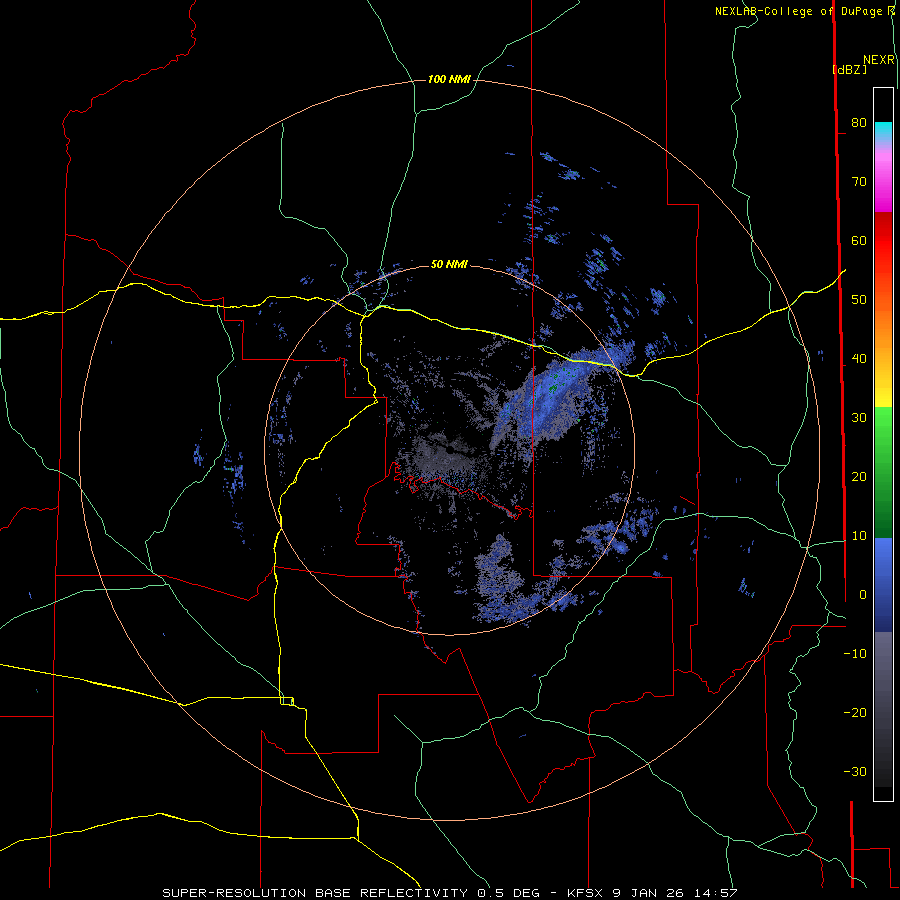Click the positive 20 value on the dBZ scale
Image resolution: width=900 pixels, height=900 pixels.
click(x=859, y=476)
